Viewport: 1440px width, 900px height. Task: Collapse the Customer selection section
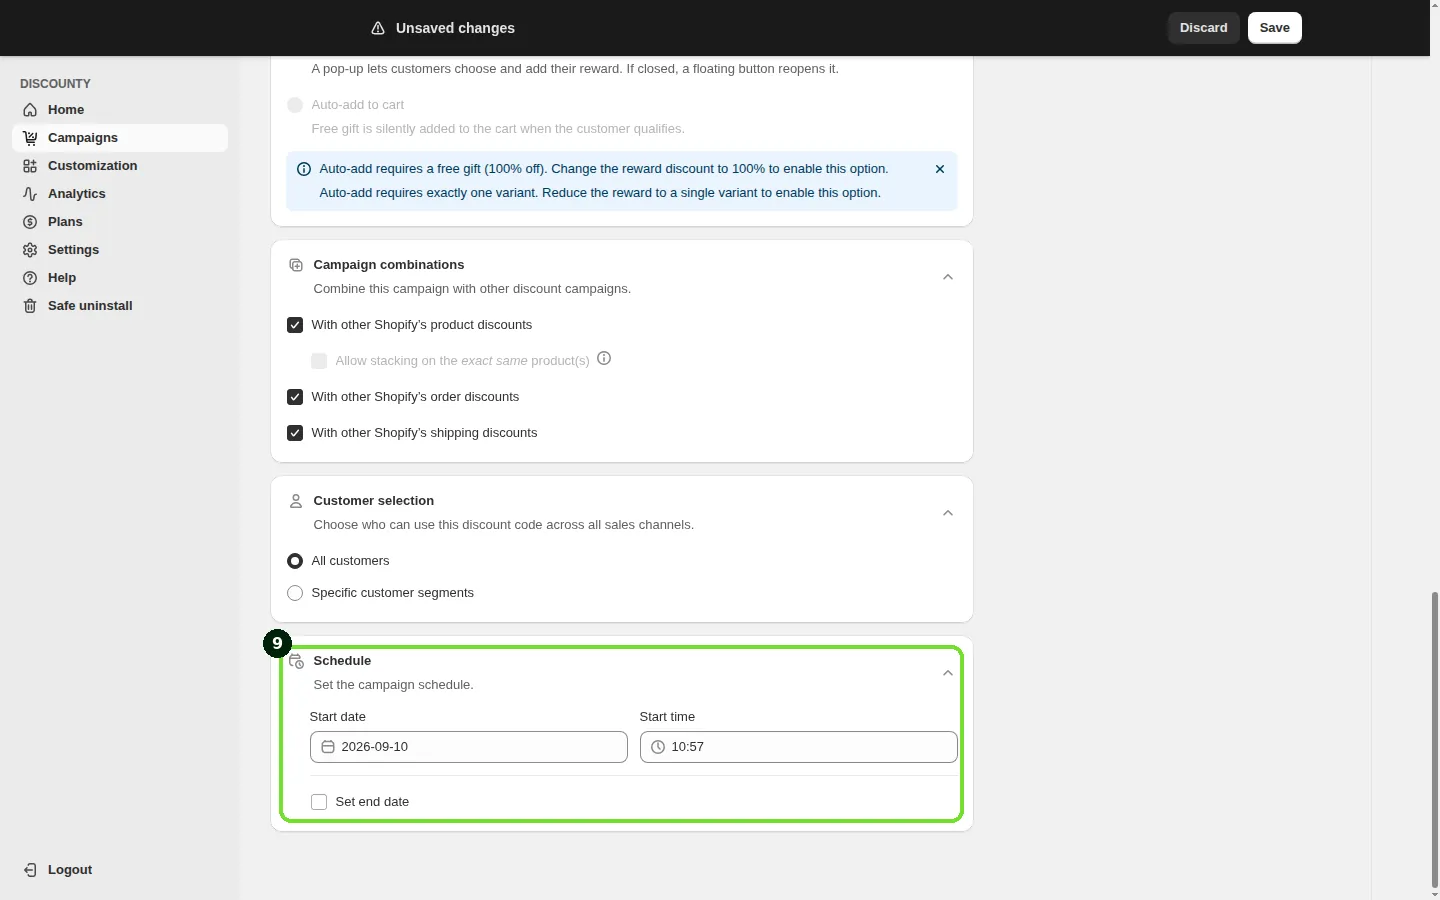tap(948, 513)
